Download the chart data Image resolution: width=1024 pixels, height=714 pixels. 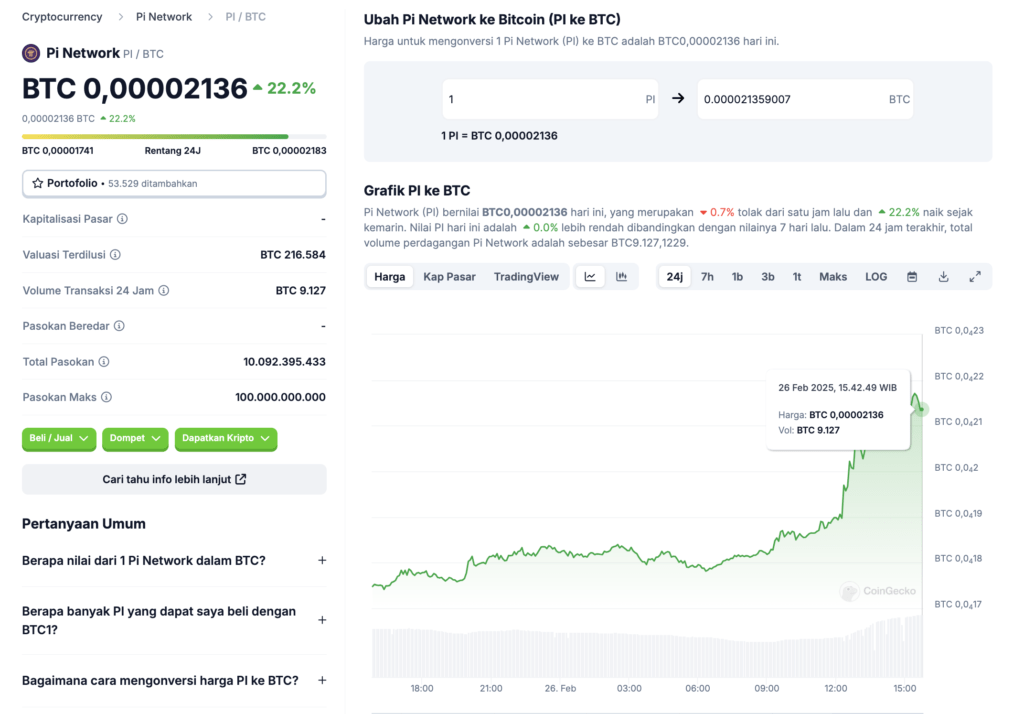click(x=943, y=277)
